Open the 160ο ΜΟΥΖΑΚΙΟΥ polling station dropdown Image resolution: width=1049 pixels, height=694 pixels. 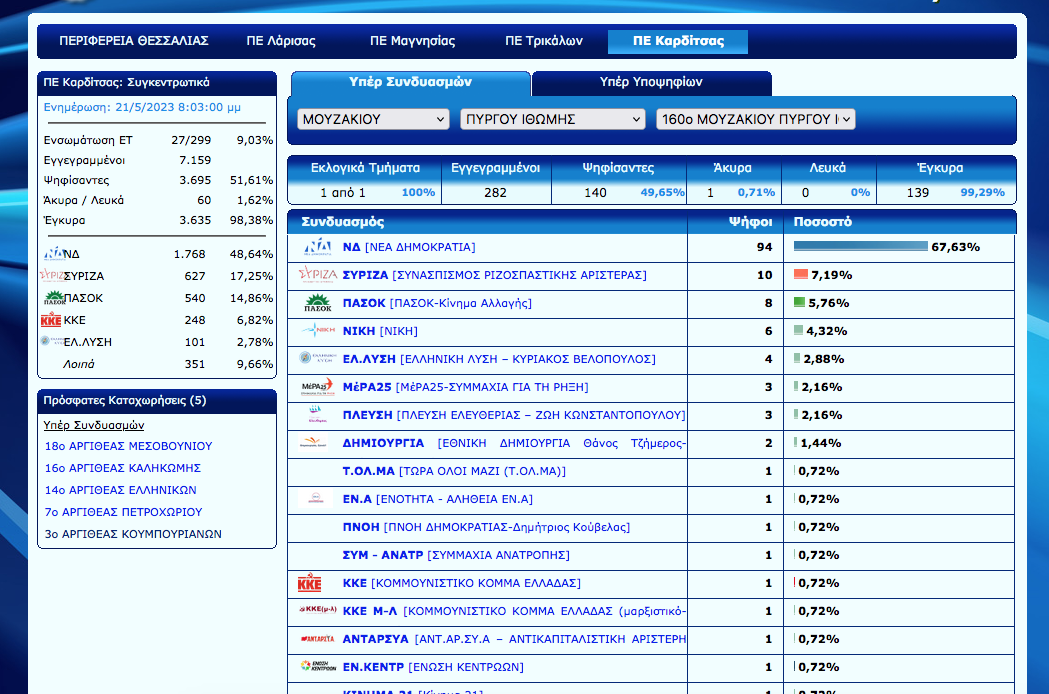click(755, 119)
